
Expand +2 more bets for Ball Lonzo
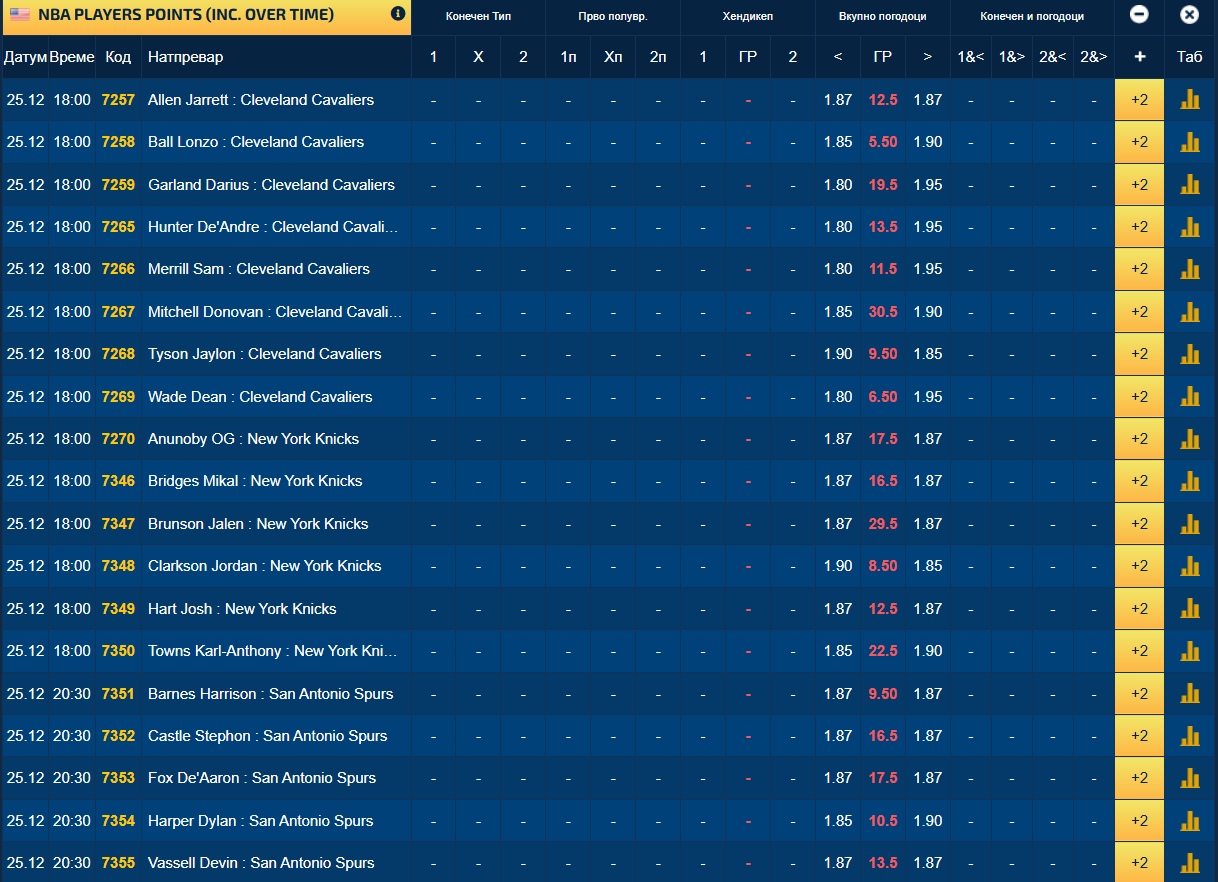[1139, 142]
